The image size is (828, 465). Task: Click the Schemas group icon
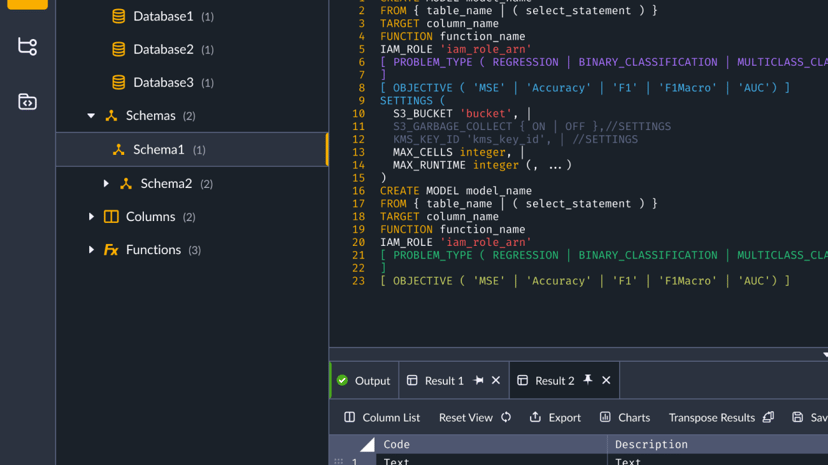tap(111, 116)
